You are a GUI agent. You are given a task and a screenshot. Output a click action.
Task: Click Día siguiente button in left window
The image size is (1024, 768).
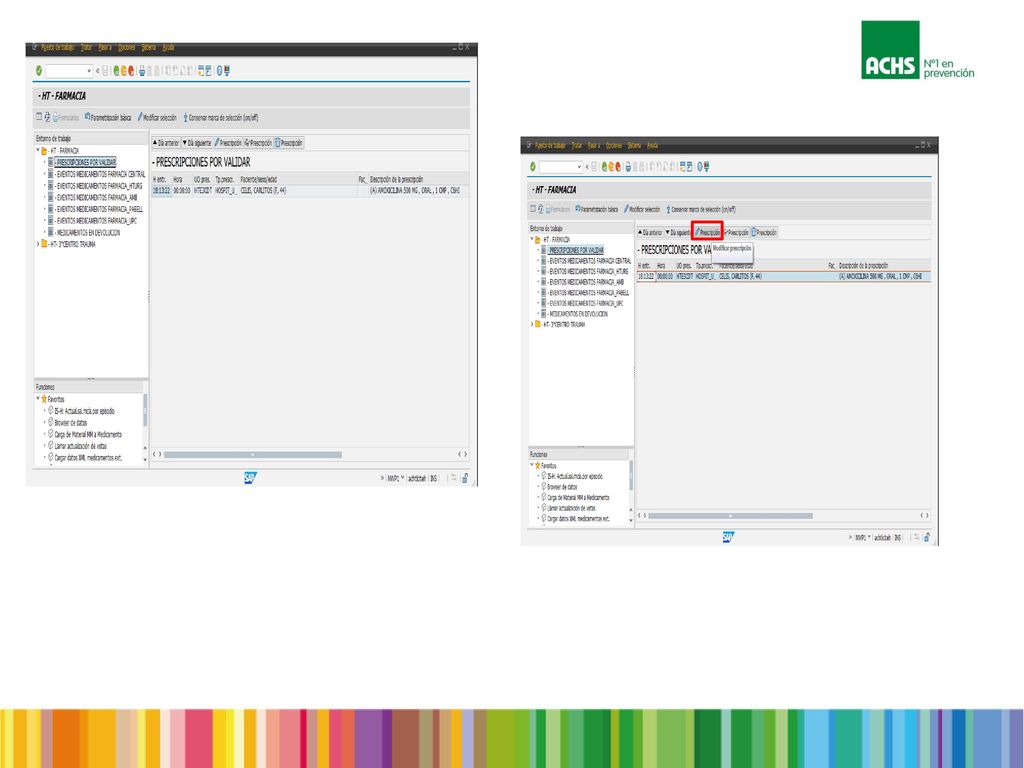(x=197, y=143)
